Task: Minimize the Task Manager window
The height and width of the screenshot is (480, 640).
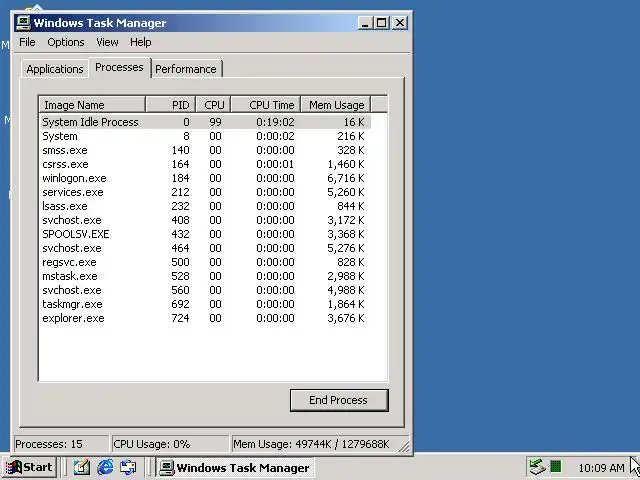Action: click(365, 23)
